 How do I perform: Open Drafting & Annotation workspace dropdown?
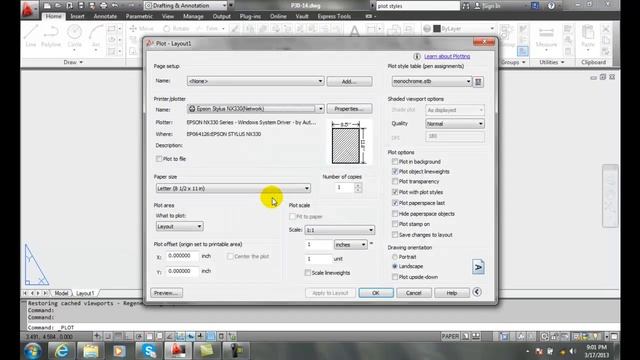coord(186,6)
